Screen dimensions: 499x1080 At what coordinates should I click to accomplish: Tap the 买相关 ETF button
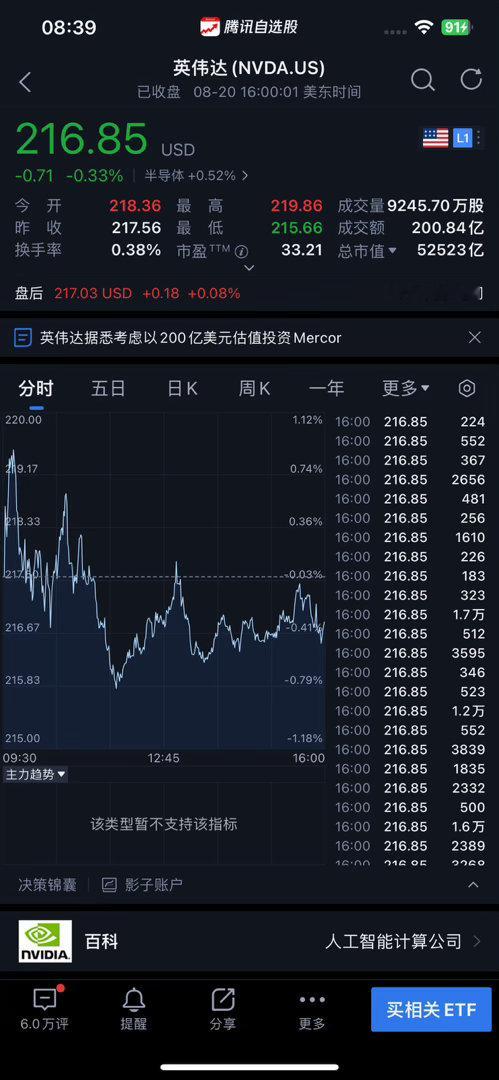pyautogui.click(x=431, y=1010)
